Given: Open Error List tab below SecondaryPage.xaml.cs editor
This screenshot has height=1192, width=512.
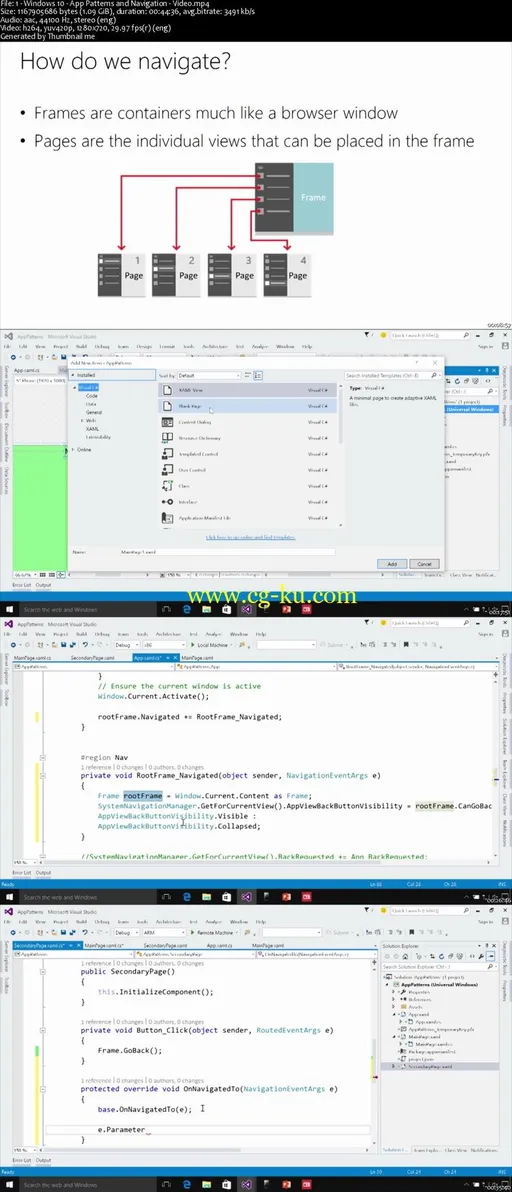Looking at the screenshot, I should pos(22,1159).
